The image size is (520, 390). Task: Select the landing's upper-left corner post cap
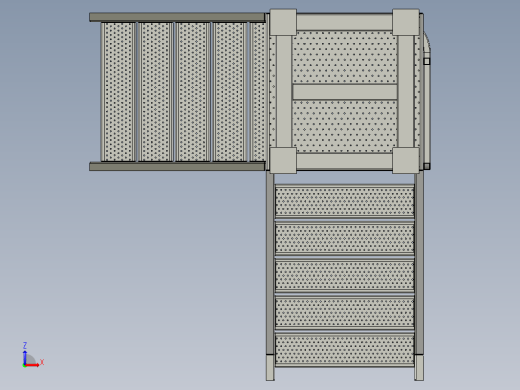[283, 22]
